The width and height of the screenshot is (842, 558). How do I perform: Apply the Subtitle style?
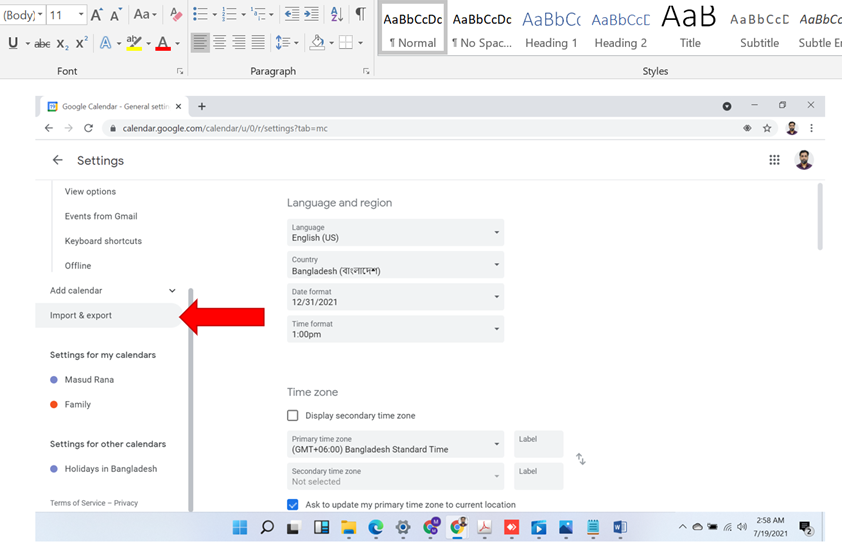[x=759, y=30]
